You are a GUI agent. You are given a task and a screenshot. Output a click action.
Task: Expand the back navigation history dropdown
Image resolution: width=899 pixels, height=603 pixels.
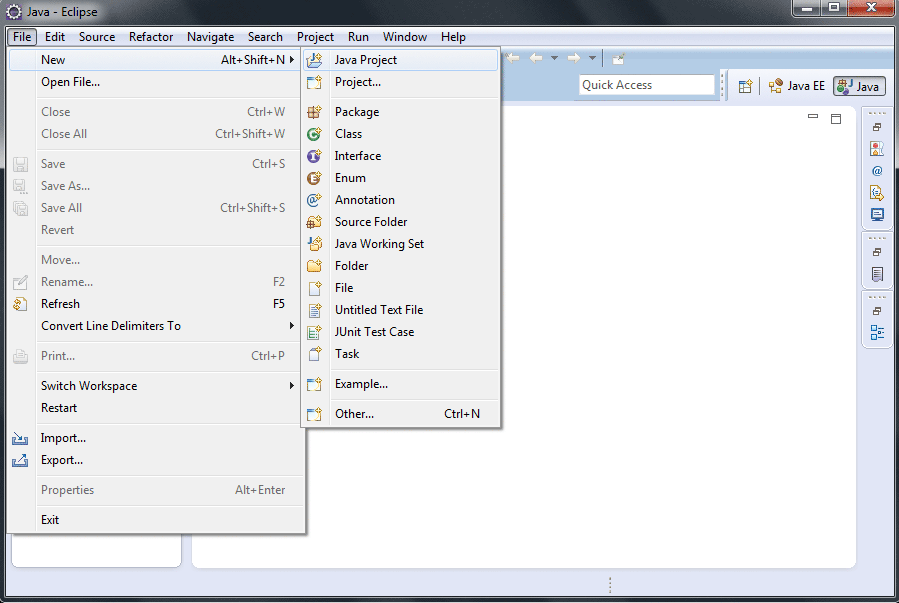(x=553, y=57)
